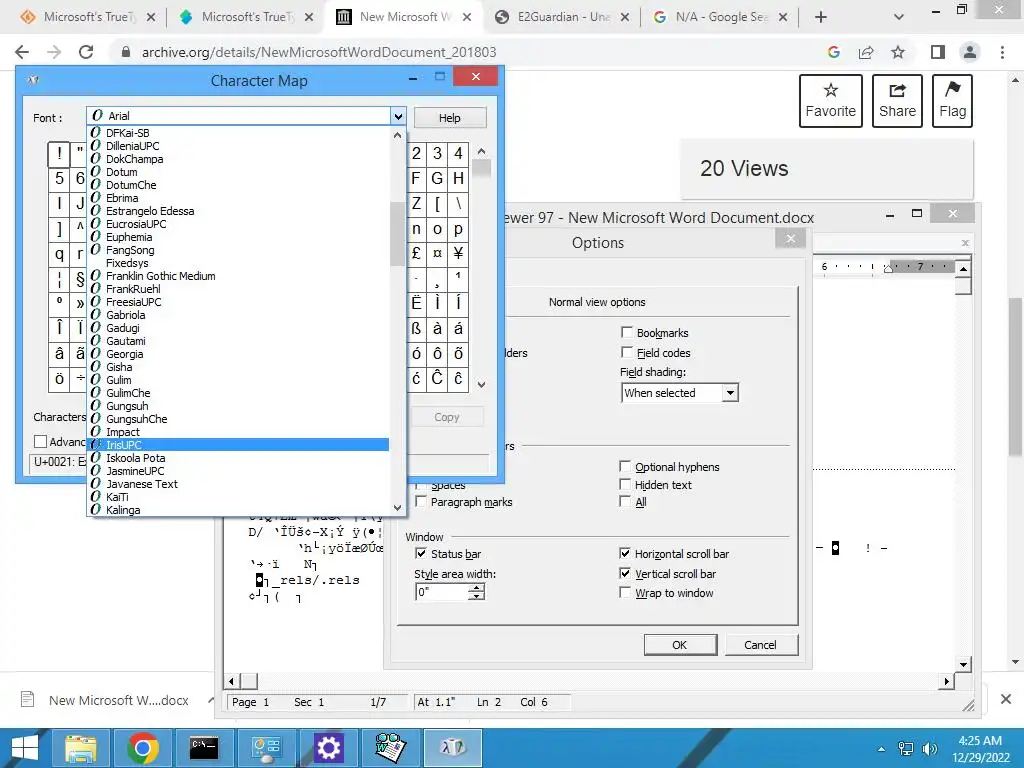This screenshot has height=768, width=1024.
Task: Toggle the Advanced view checkbox
Action: (x=40, y=441)
